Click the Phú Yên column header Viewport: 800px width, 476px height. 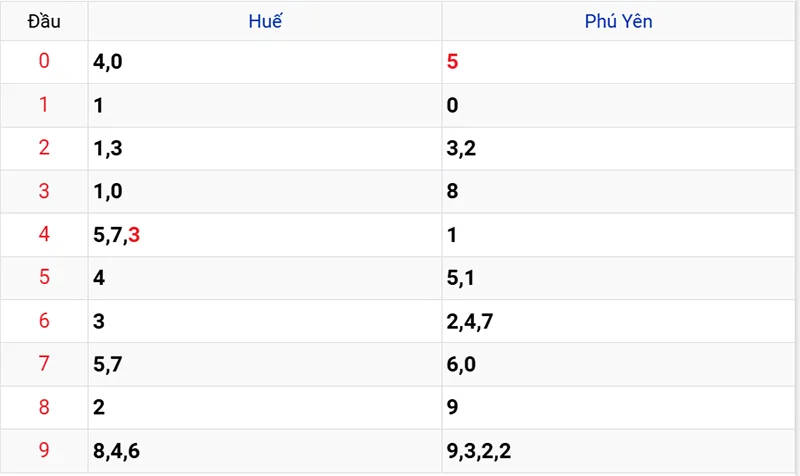click(619, 20)
